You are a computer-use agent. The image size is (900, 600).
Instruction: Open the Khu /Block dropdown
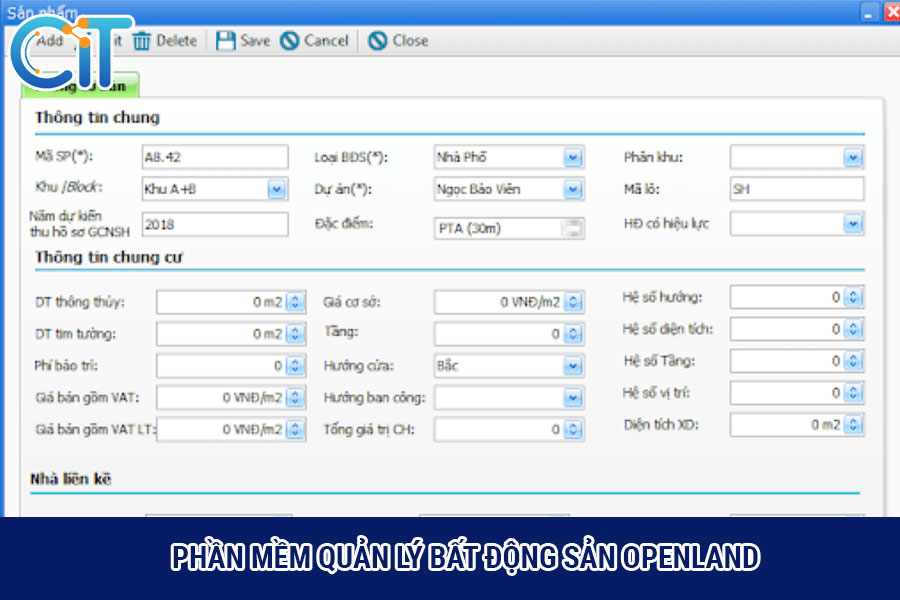(x=277, y=189)
